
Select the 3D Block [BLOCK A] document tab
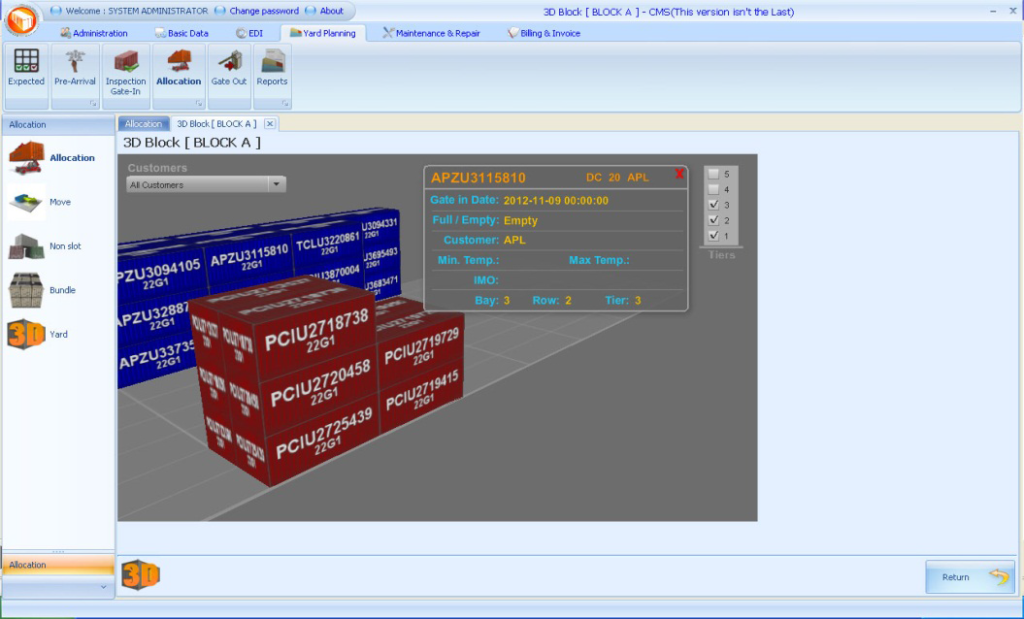tap(217, 123)
